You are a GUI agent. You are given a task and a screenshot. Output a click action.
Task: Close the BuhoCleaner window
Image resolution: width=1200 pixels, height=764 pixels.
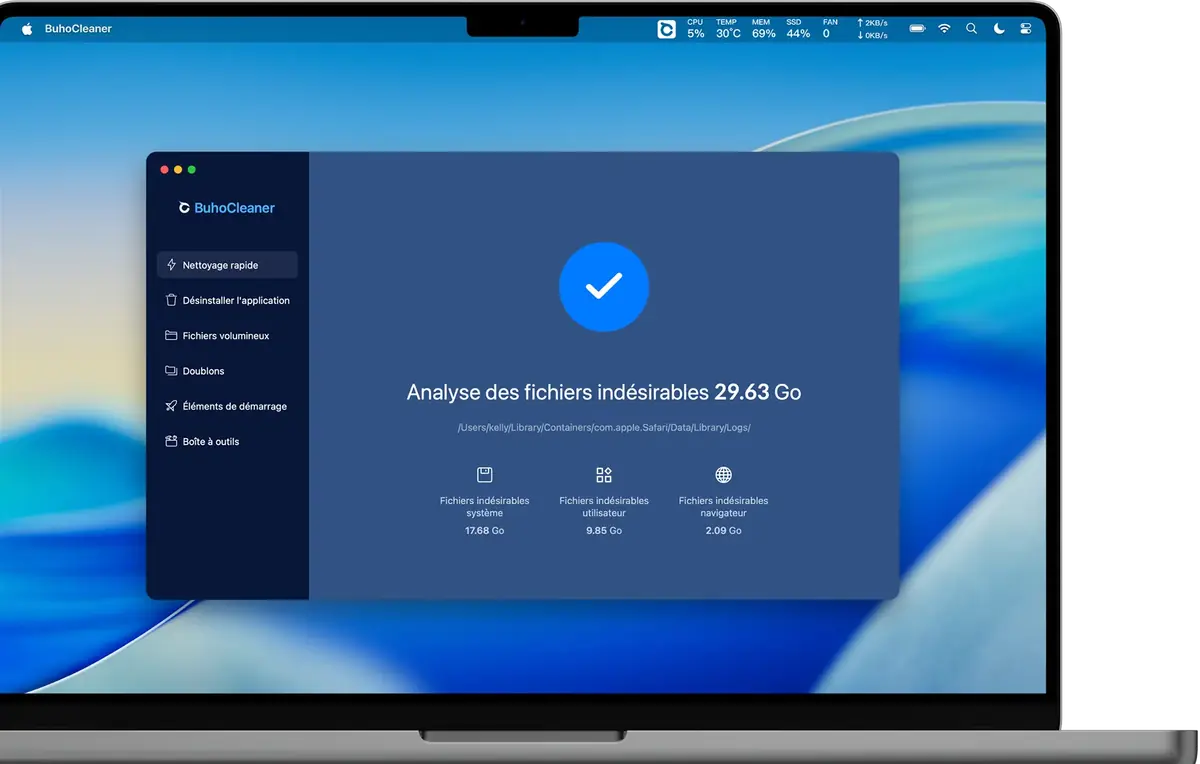click(165, 170)
